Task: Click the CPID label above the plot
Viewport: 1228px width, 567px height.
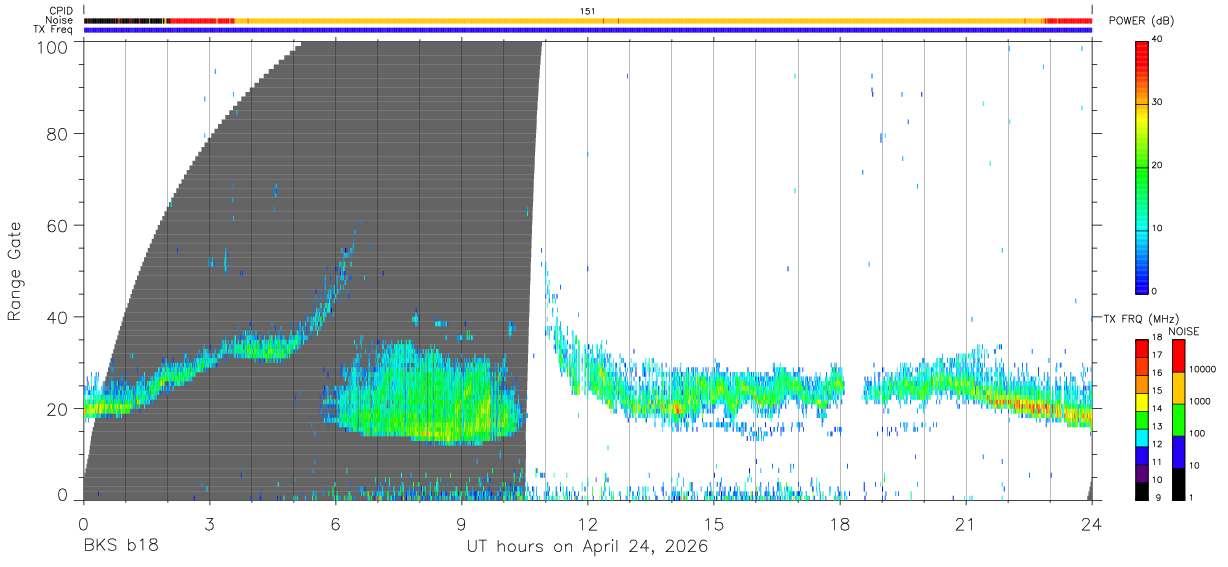Action: (x=60, y=11)
